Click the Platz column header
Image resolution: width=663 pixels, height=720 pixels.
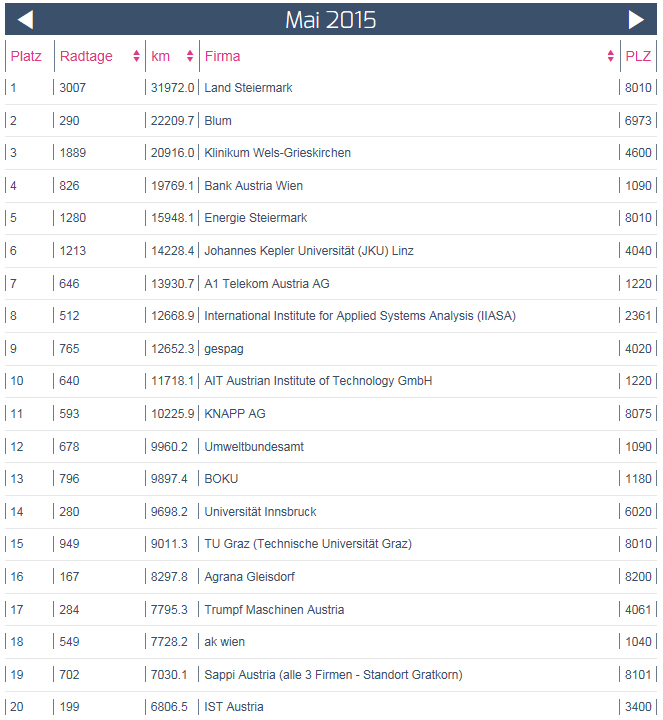[26, 57]
